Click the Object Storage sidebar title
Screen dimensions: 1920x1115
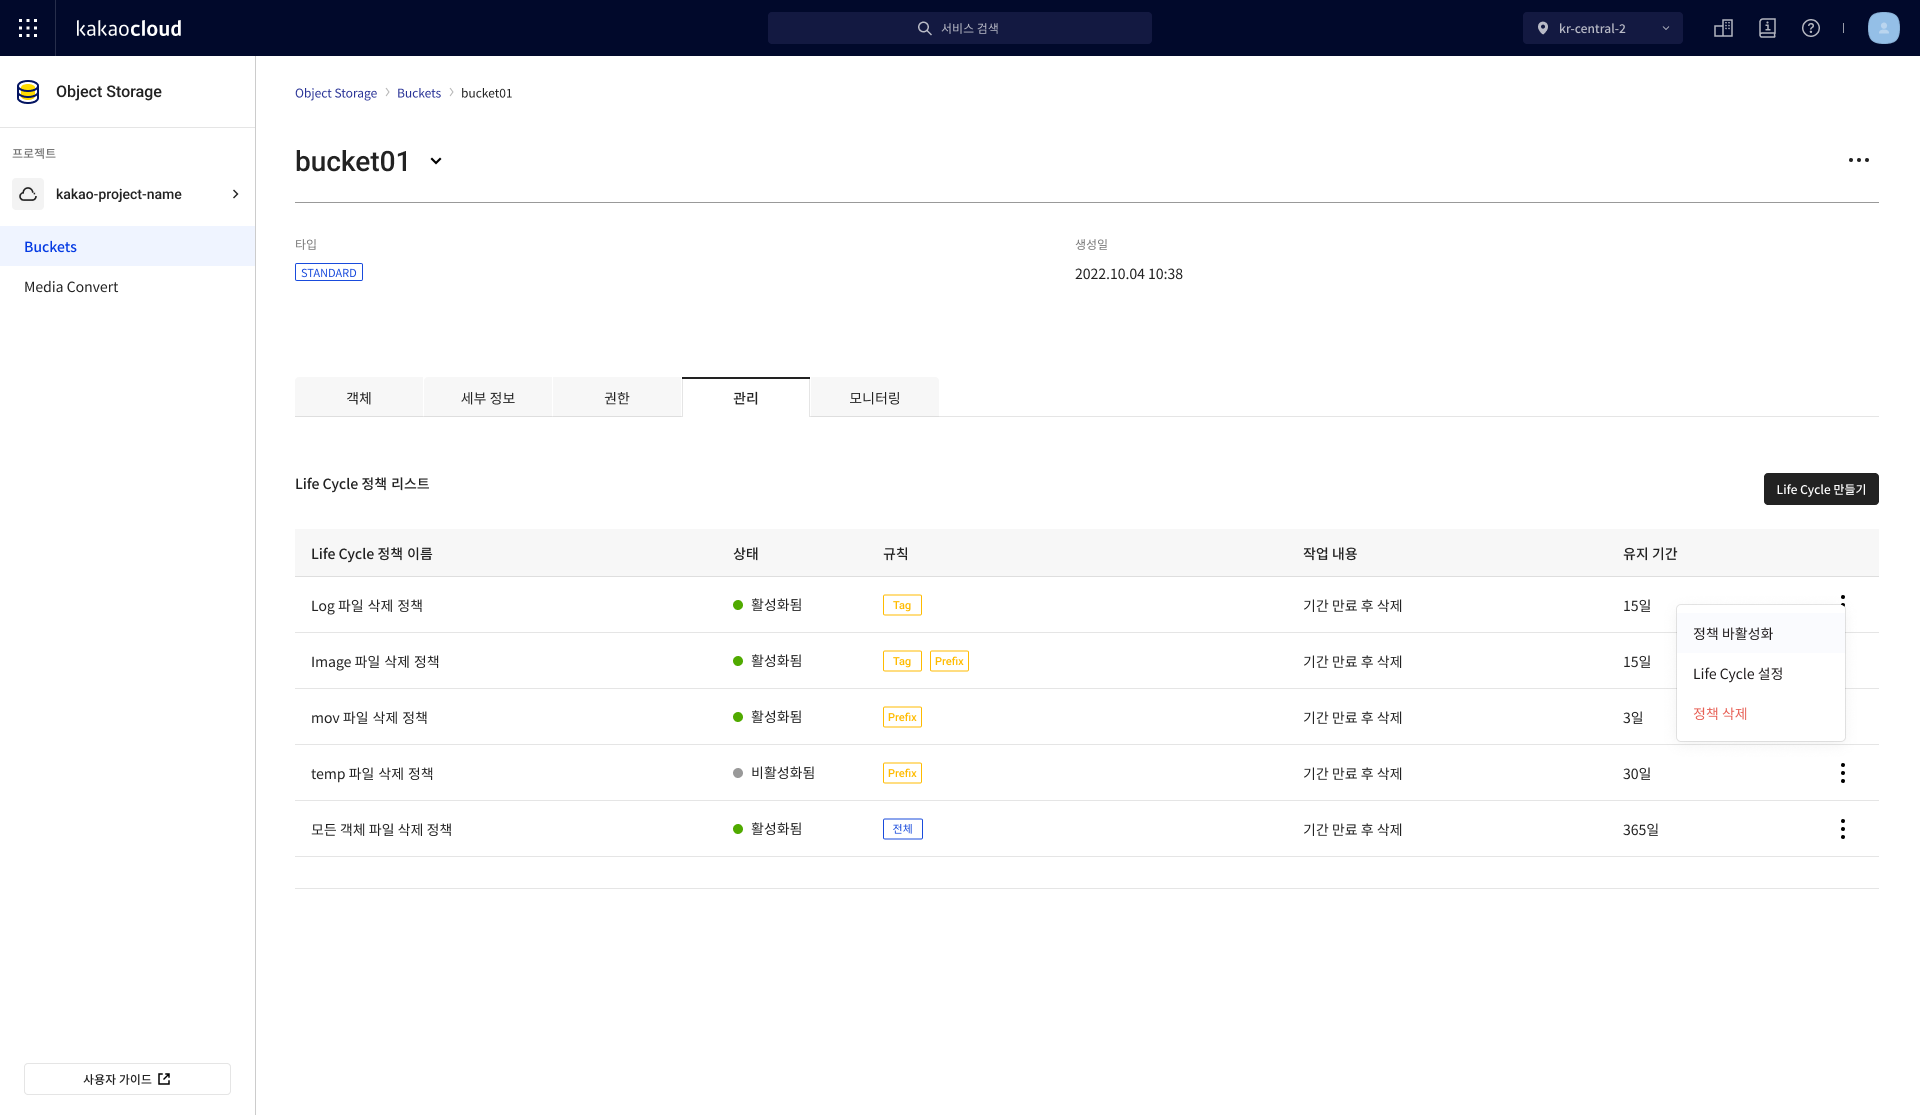109,91
